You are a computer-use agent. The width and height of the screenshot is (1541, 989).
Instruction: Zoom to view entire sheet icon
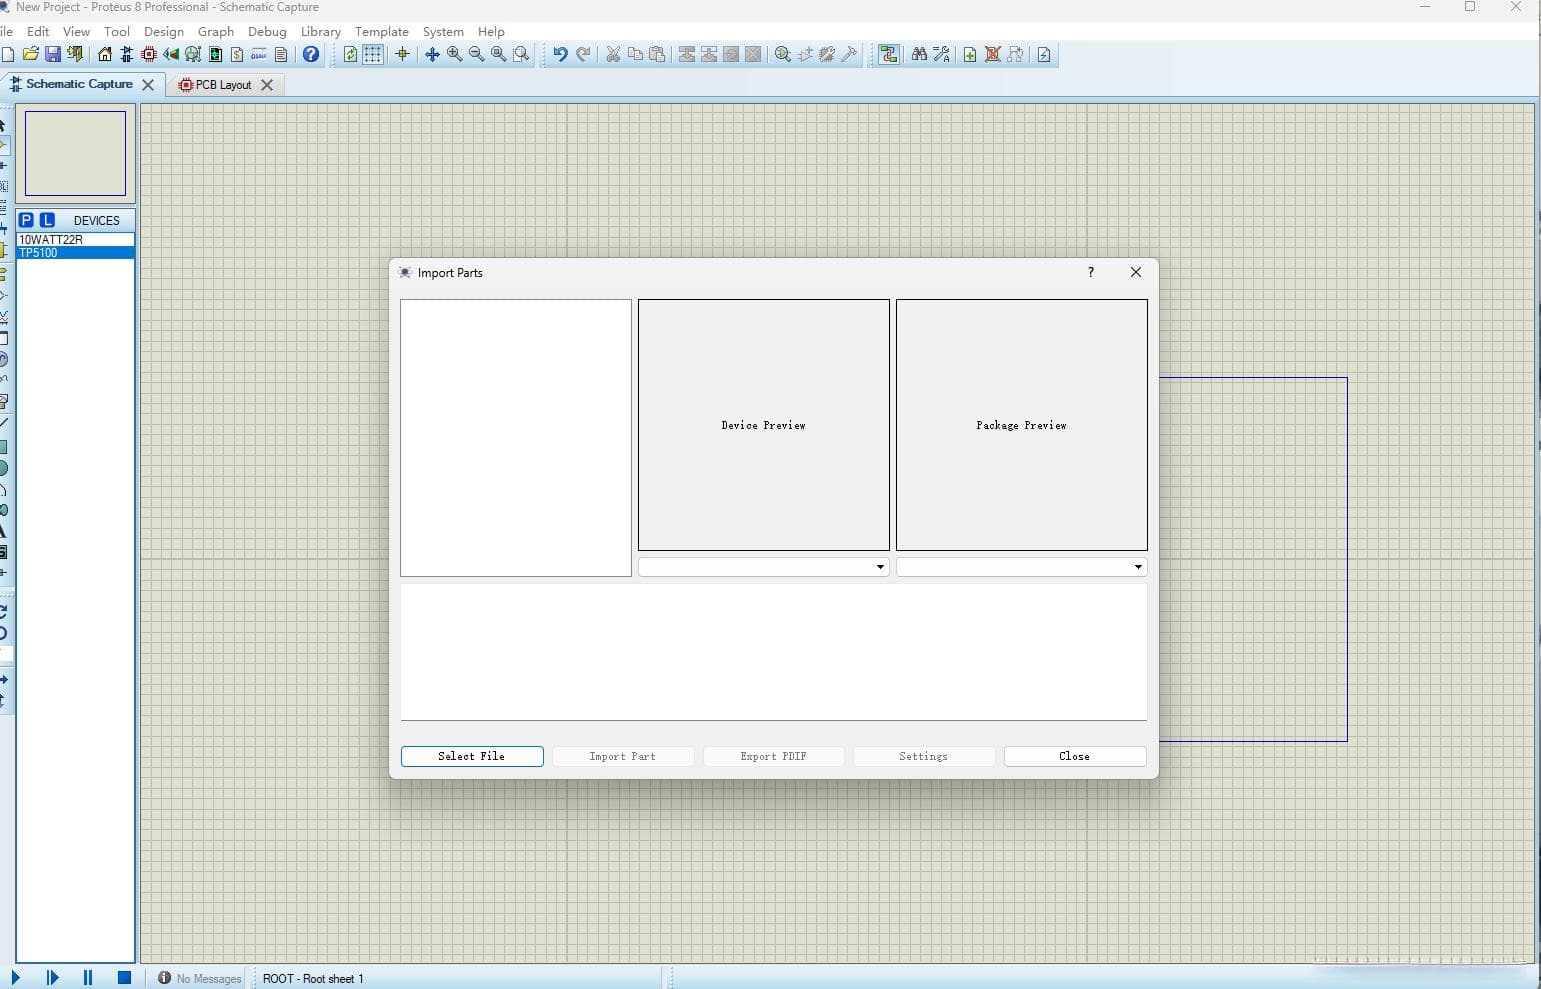pyautogui.click(x=498, y=55)
